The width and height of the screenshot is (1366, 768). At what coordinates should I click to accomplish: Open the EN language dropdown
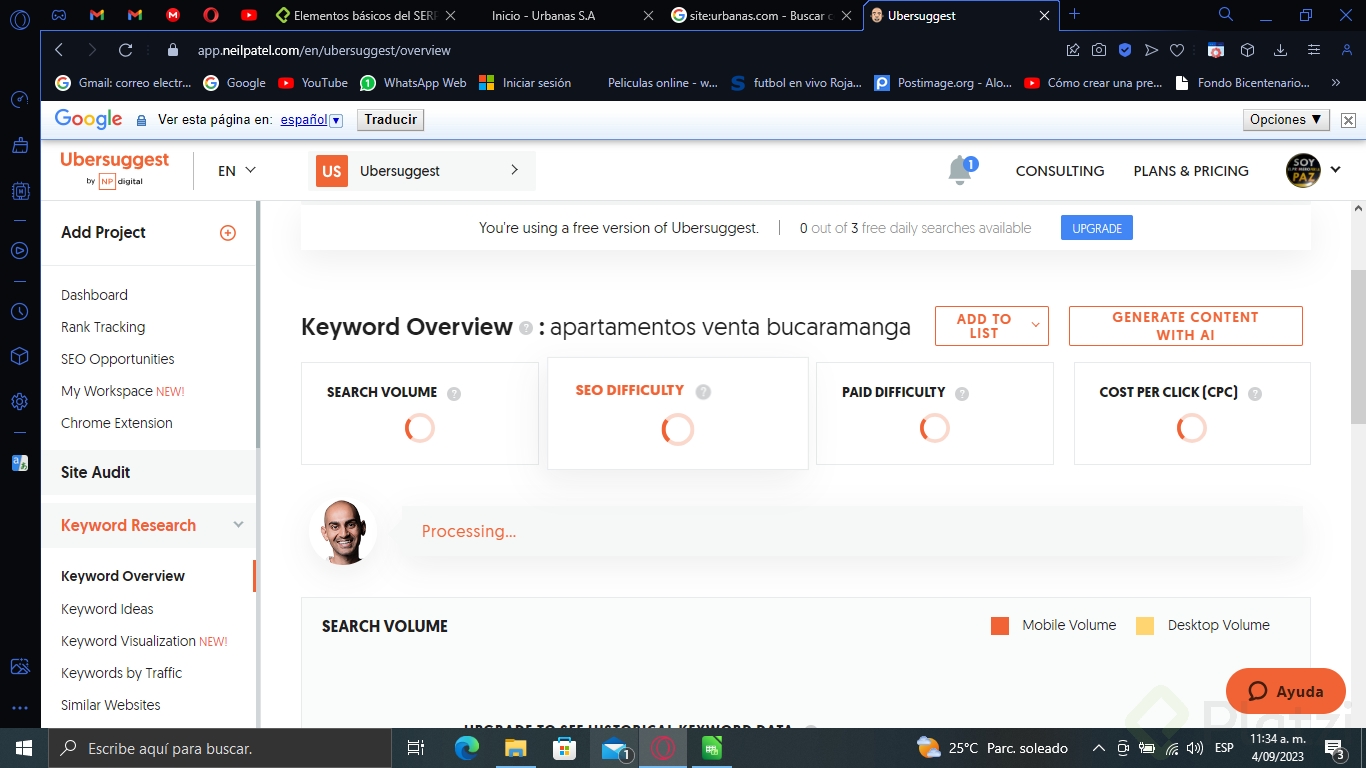pyautogui.click(x=237, y=171)
